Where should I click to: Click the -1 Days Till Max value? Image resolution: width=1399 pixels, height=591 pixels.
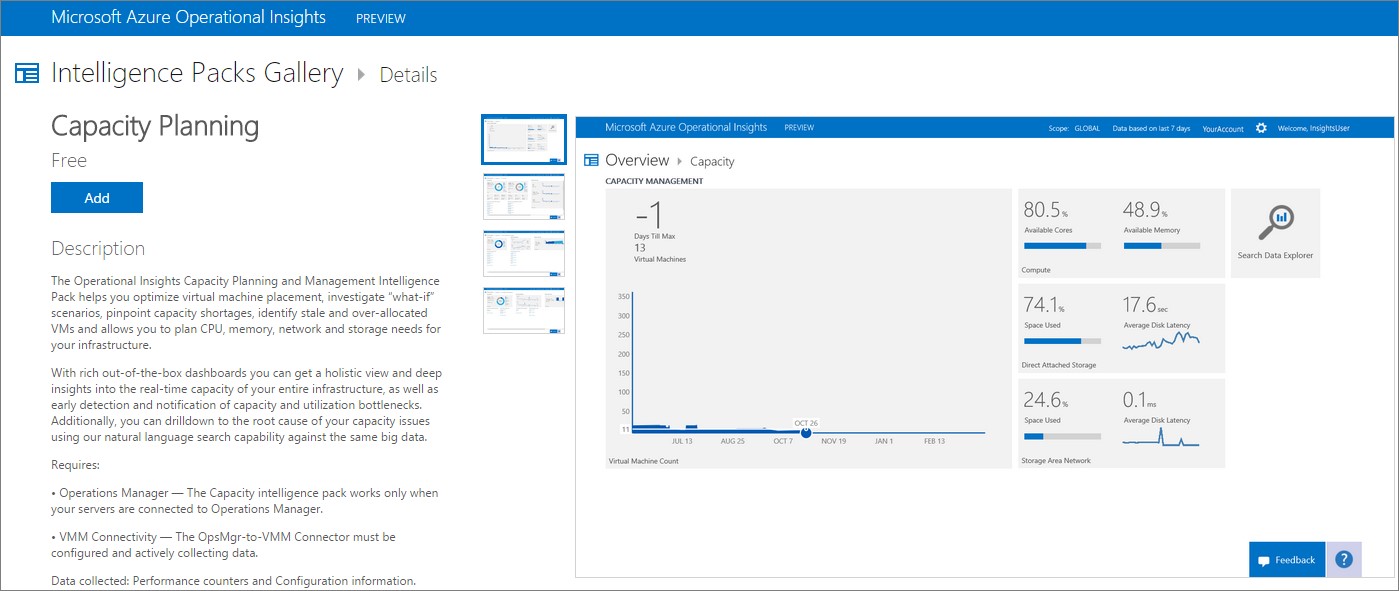click(x=649, y=215)
